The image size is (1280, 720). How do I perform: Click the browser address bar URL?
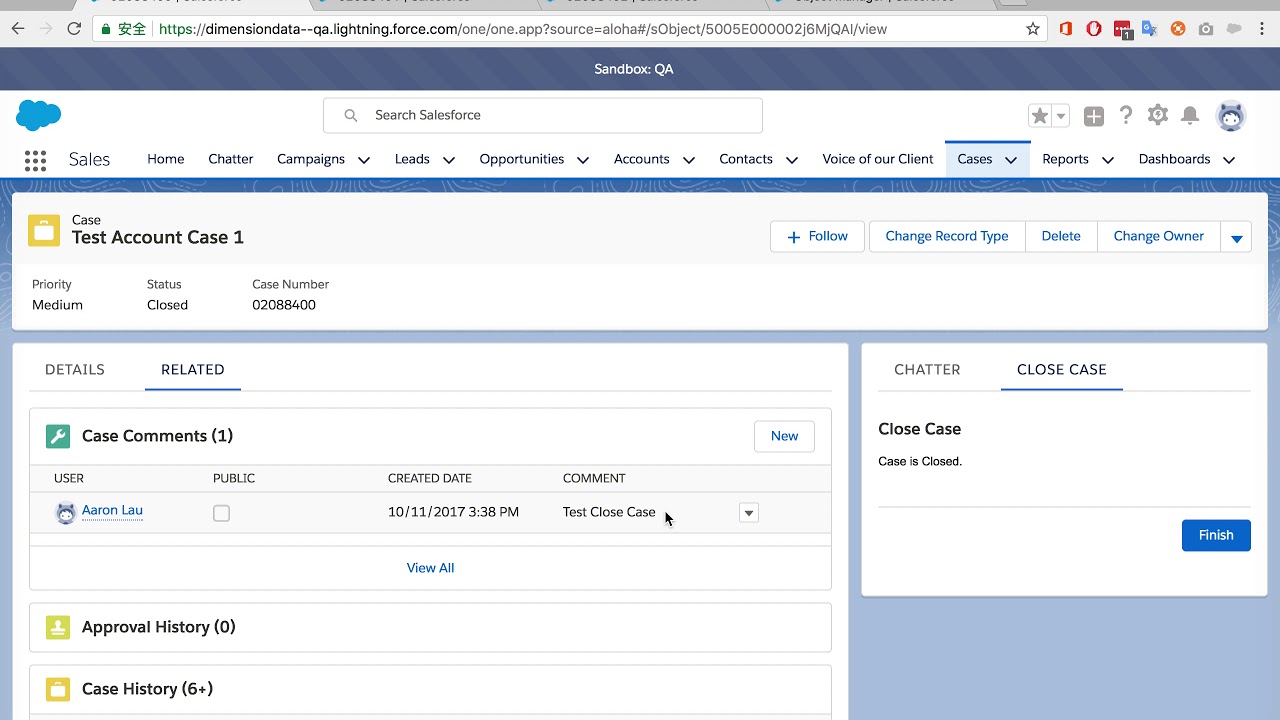(x=523, y=29)
